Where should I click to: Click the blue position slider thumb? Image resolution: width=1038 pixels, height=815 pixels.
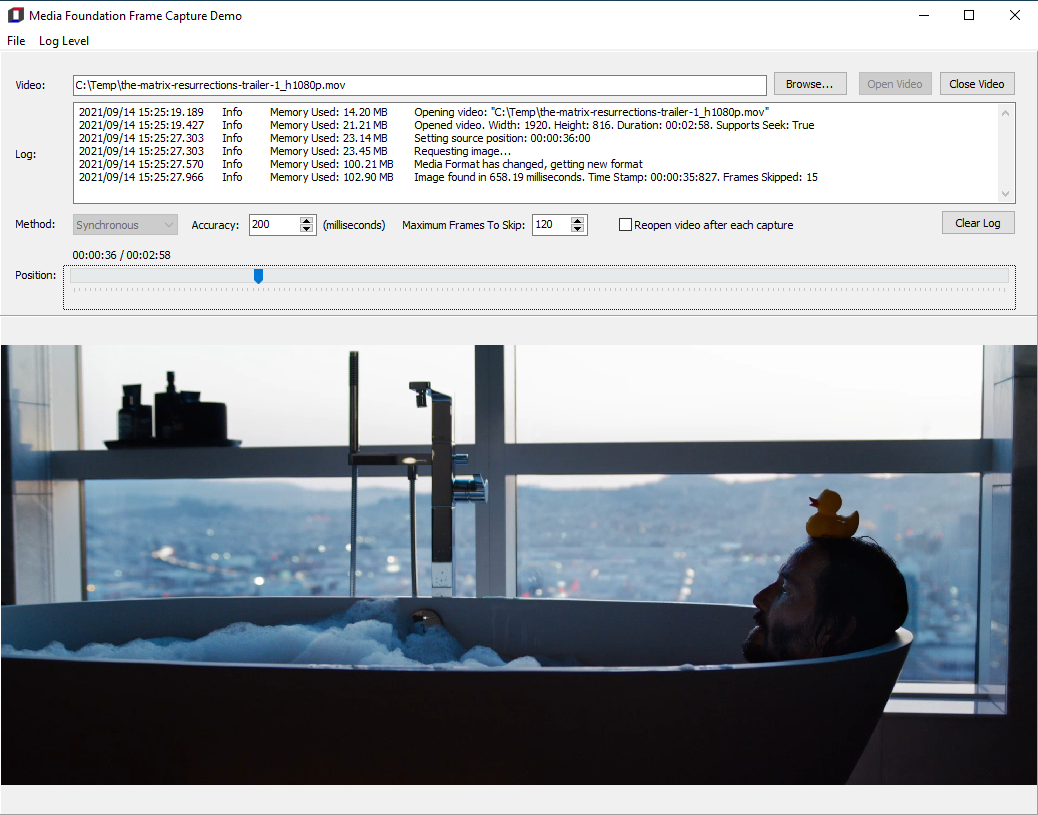(x=258, y=276)
